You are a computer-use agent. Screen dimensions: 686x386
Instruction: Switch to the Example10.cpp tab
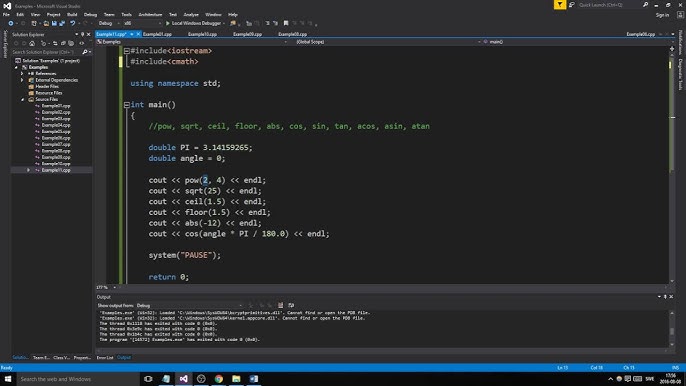(x=202, y=34)
